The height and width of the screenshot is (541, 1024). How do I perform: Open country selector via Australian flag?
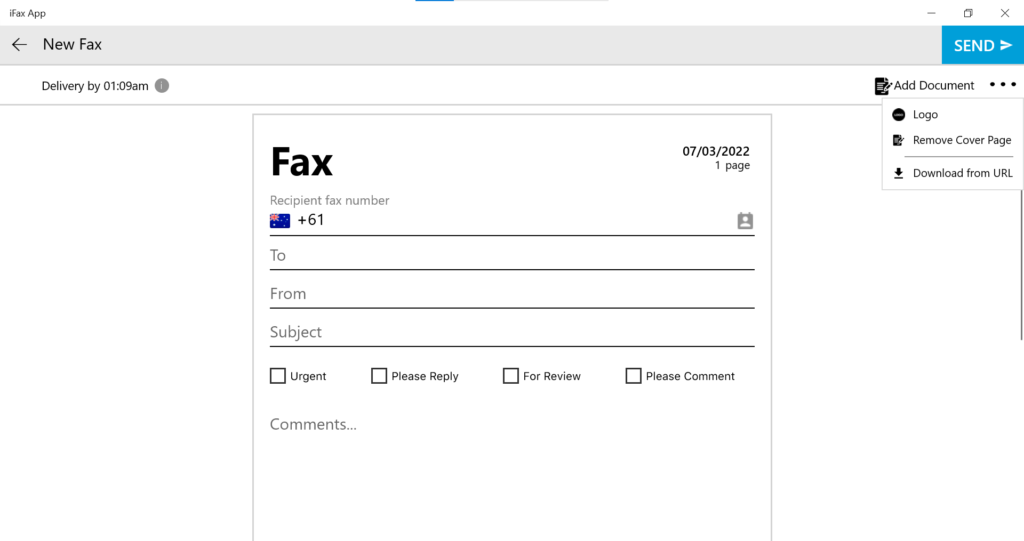click(280, 221)
